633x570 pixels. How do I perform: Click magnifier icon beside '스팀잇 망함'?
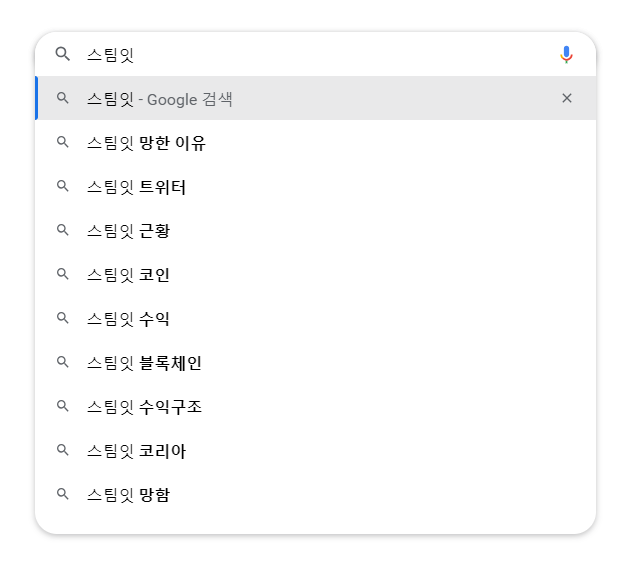(63, 494)
